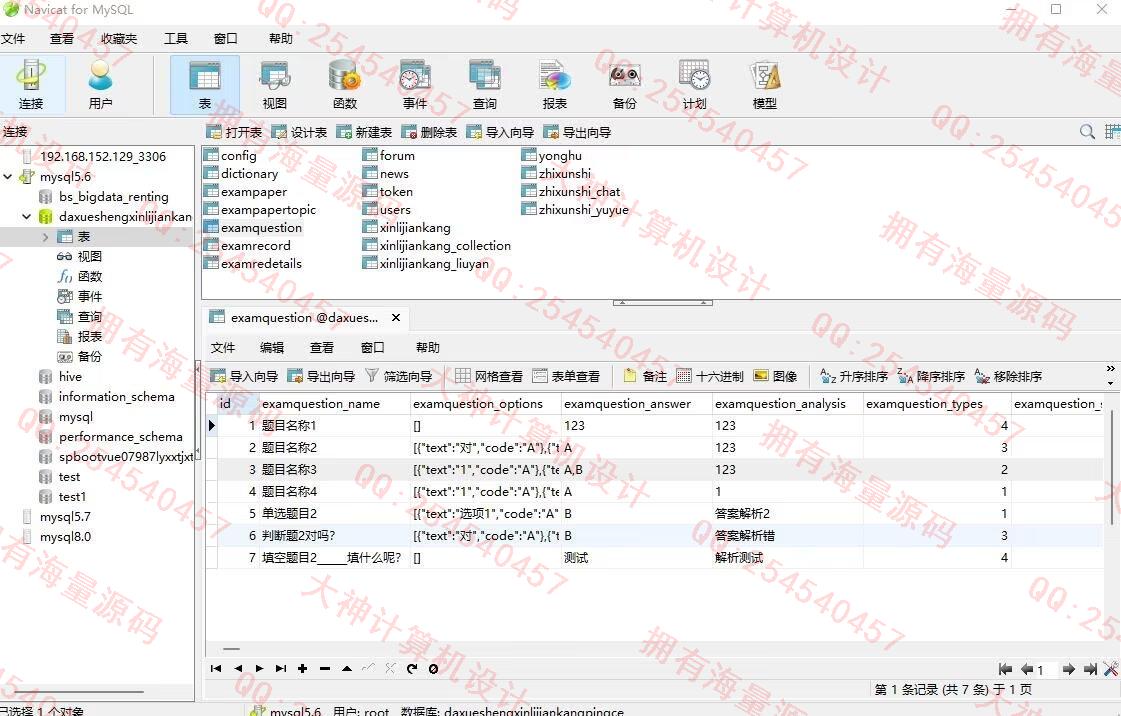
Task: Expand toolbar overflow chevron at right
Action: (x=1110, y=369)
